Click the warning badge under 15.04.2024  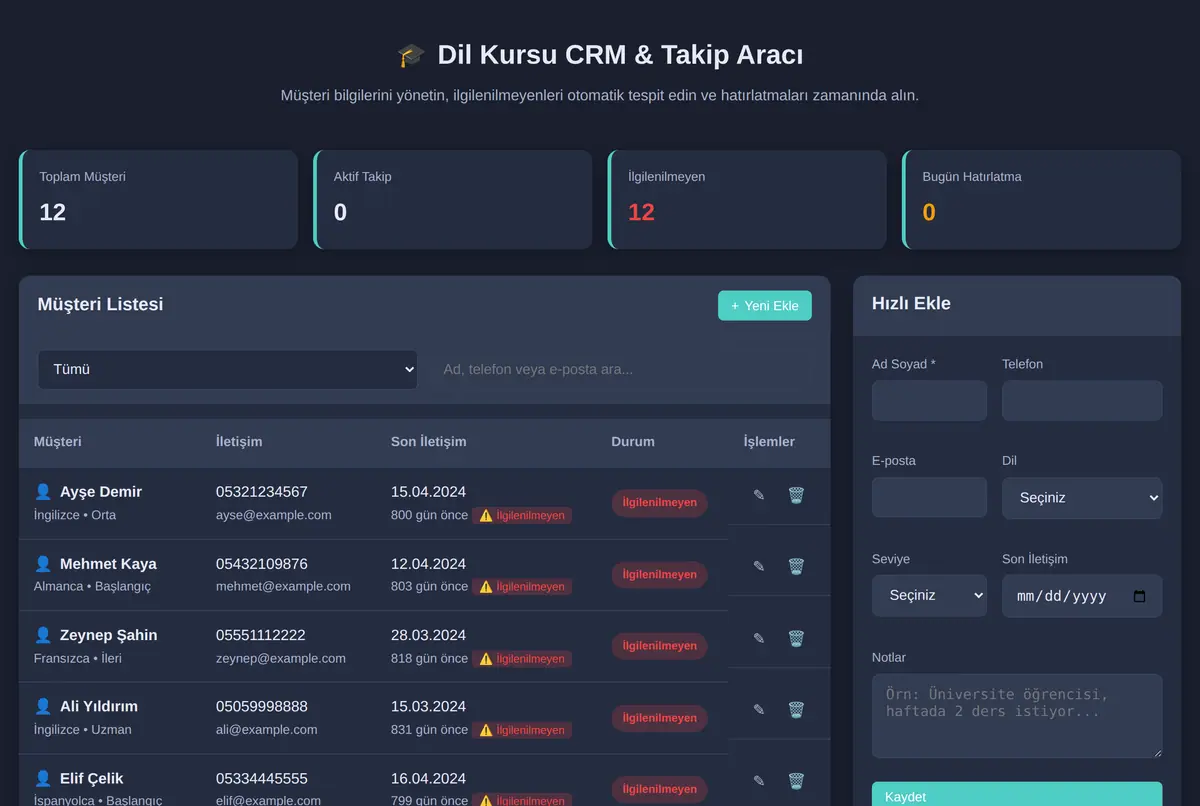(522, 516)
